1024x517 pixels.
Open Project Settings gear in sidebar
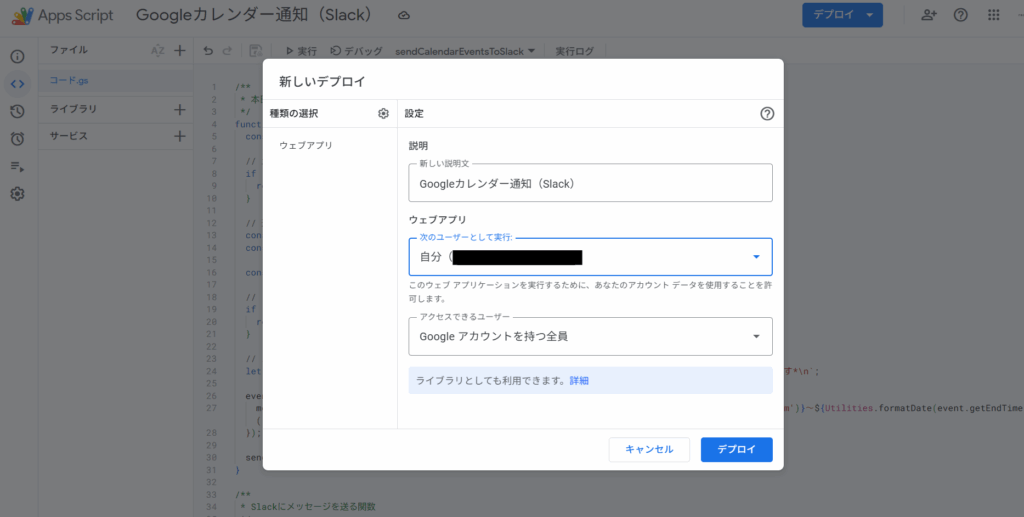pyautogui.click(x=17, y=194)
